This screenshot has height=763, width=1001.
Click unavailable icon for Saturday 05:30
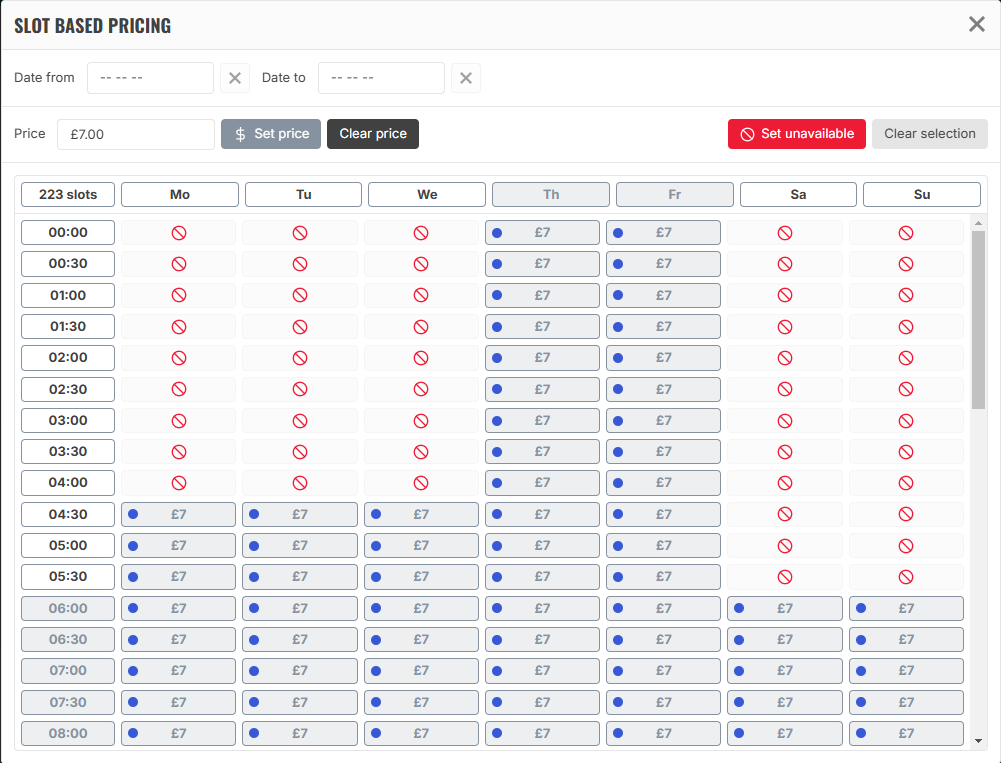(785, 577)
